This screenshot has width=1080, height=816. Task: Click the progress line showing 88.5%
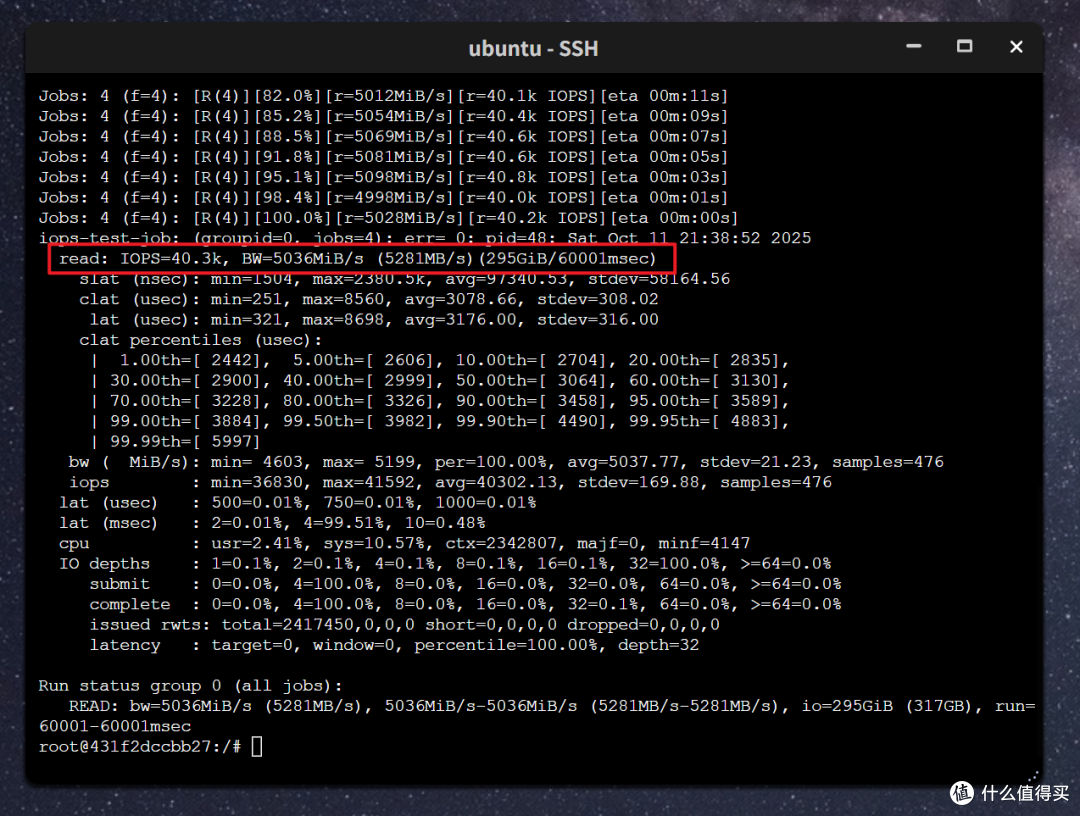pos(383,136)
